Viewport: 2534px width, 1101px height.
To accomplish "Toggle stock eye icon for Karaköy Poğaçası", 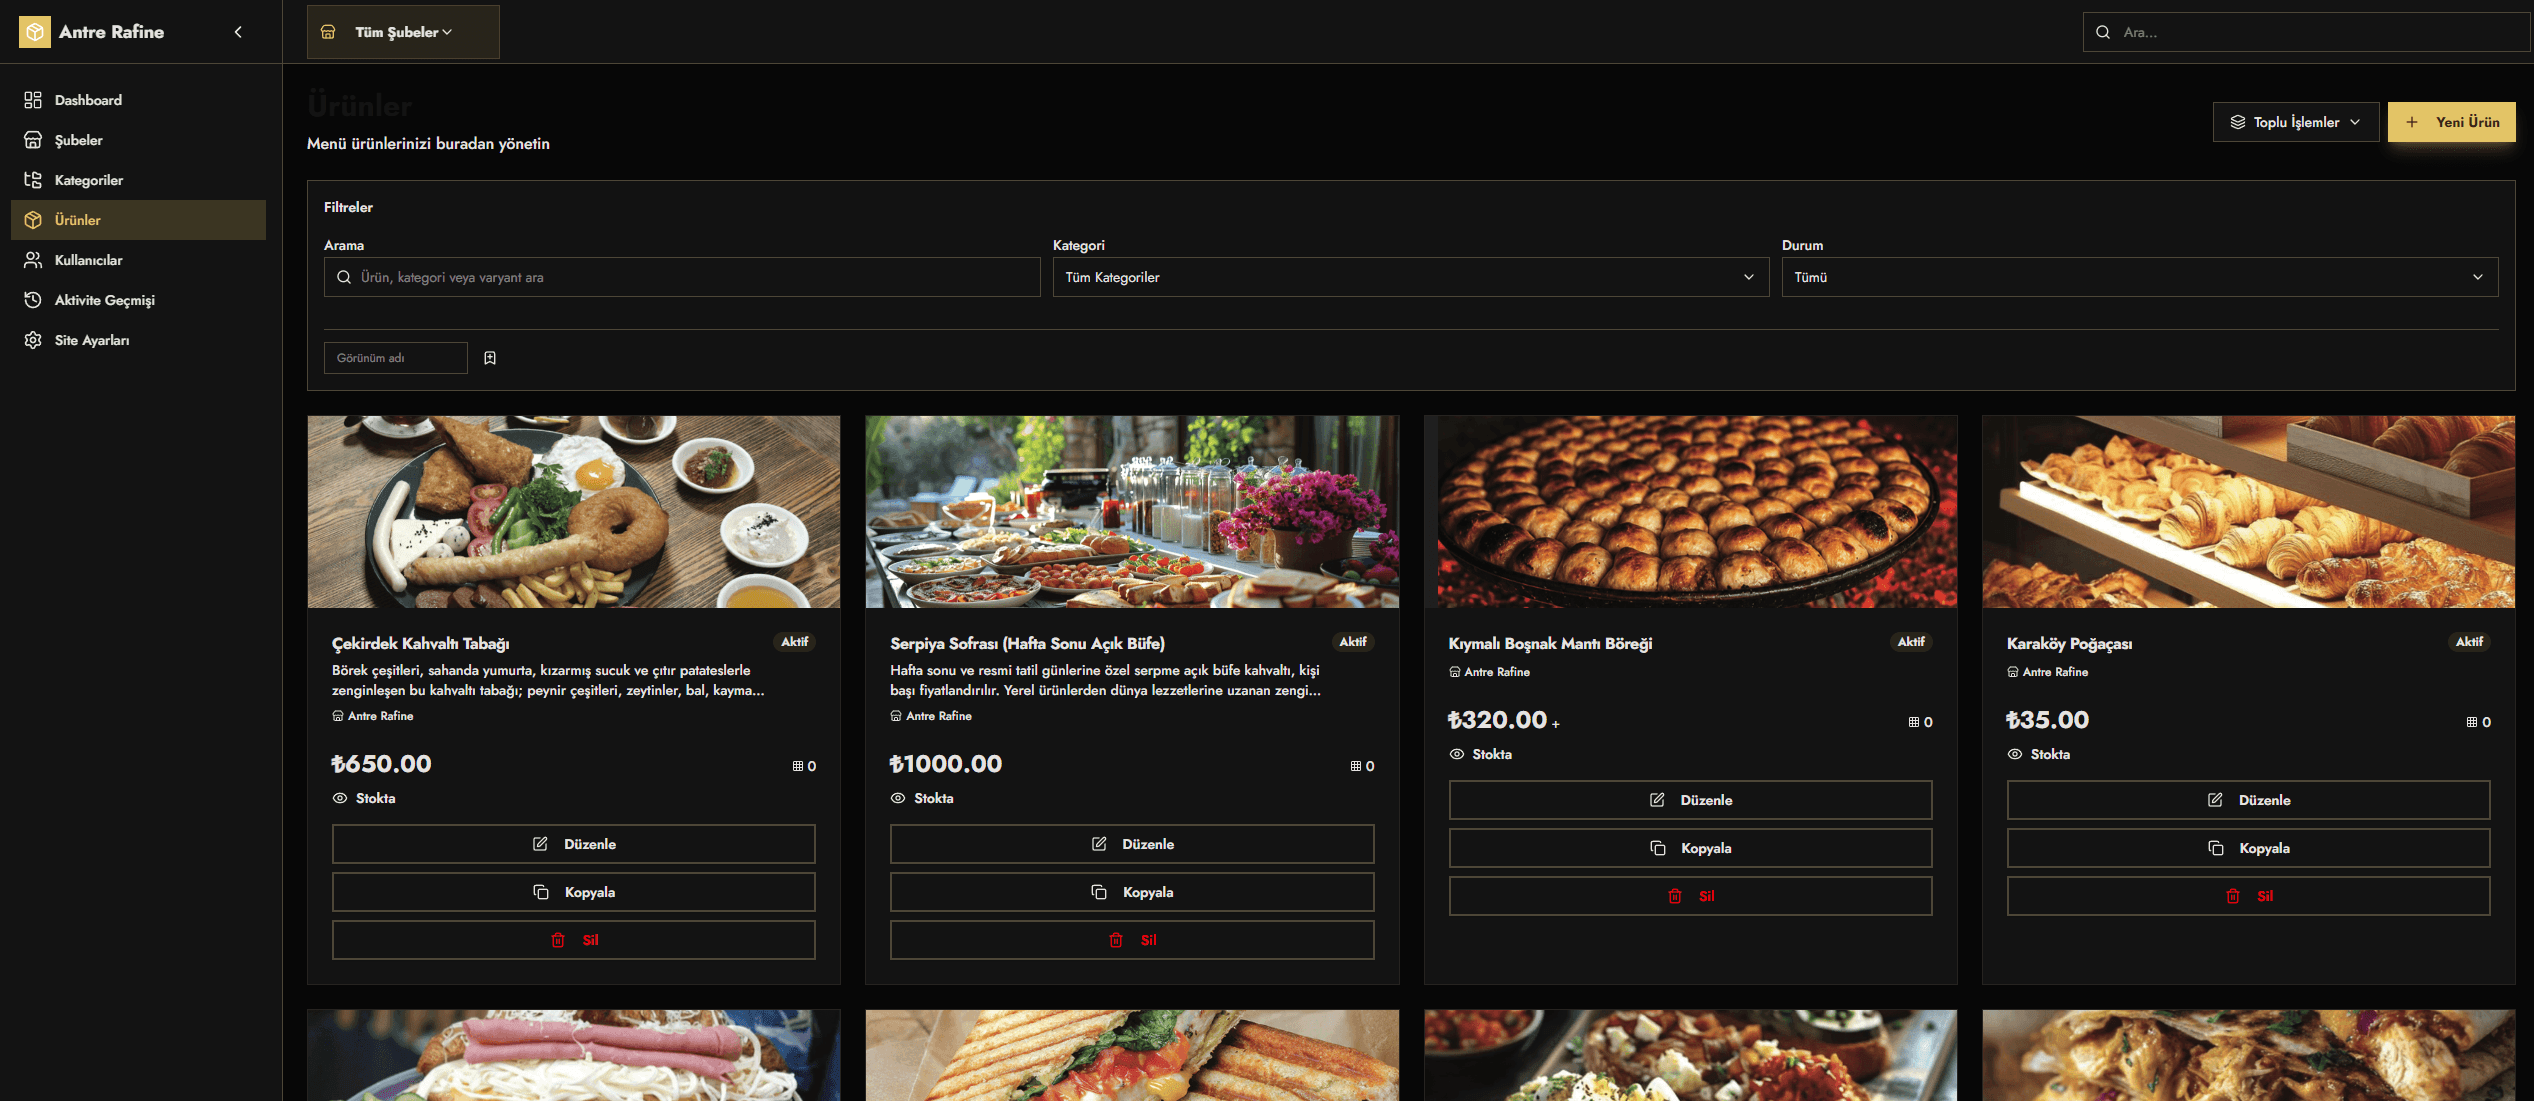I will (x=2015, y=754).
